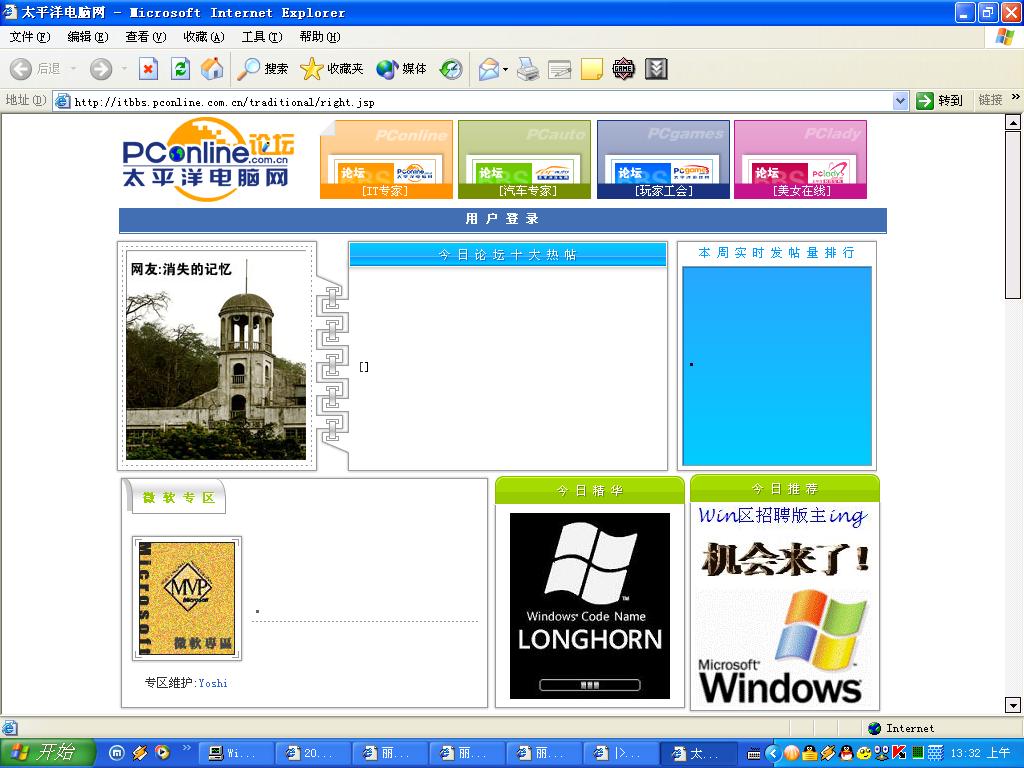1024x768 pixels.
Task: Click the Windows flag throbber logo
Action: [1005, 37]
